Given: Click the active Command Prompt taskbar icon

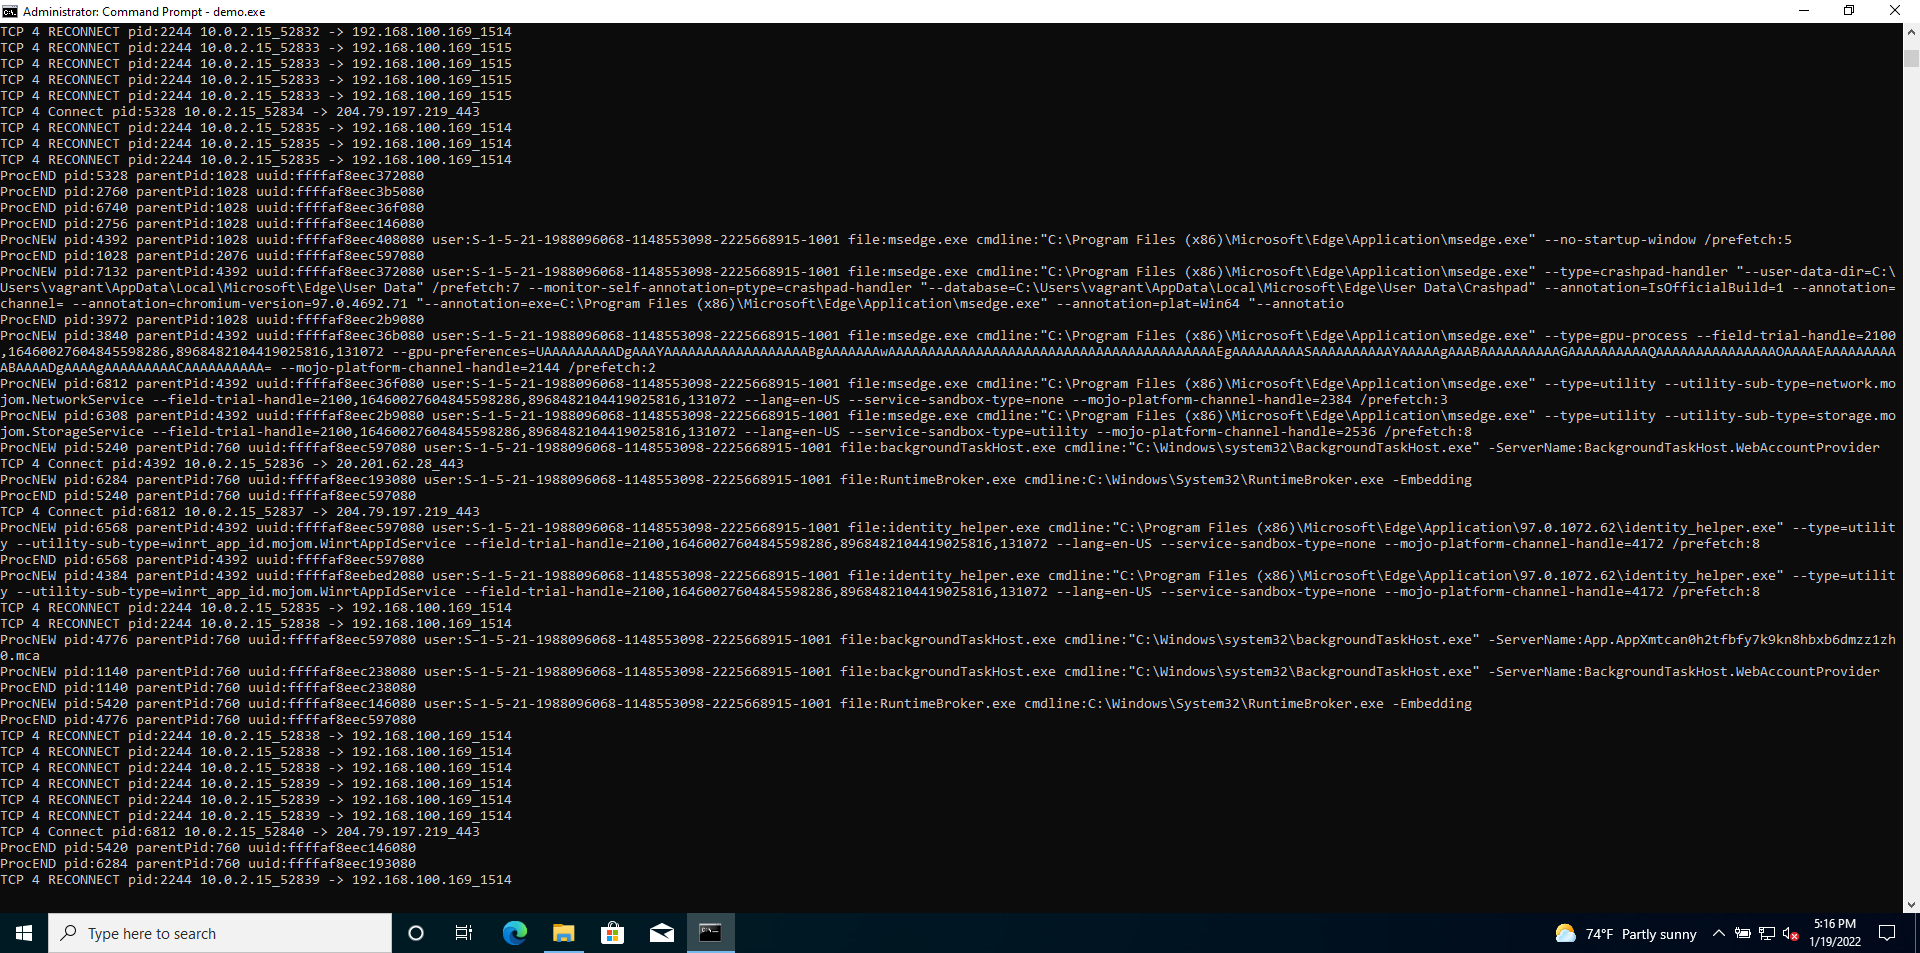Looking at the screenshot, I should tap(710, 933).
